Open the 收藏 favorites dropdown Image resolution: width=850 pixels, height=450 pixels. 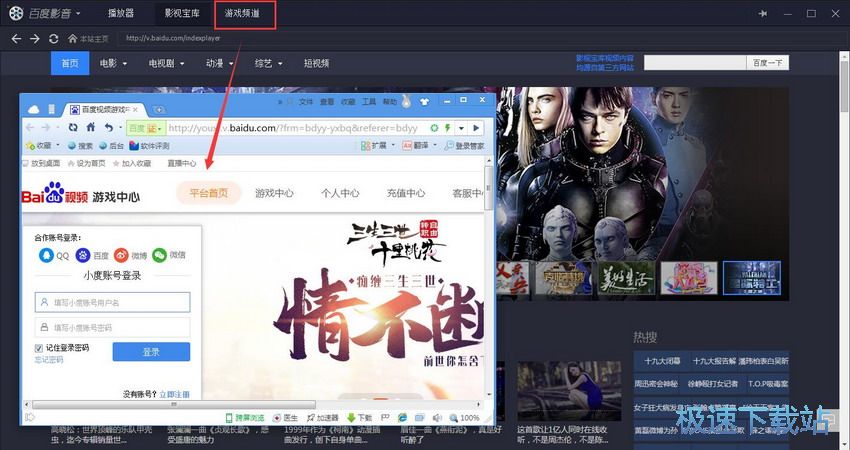[42, 146]
